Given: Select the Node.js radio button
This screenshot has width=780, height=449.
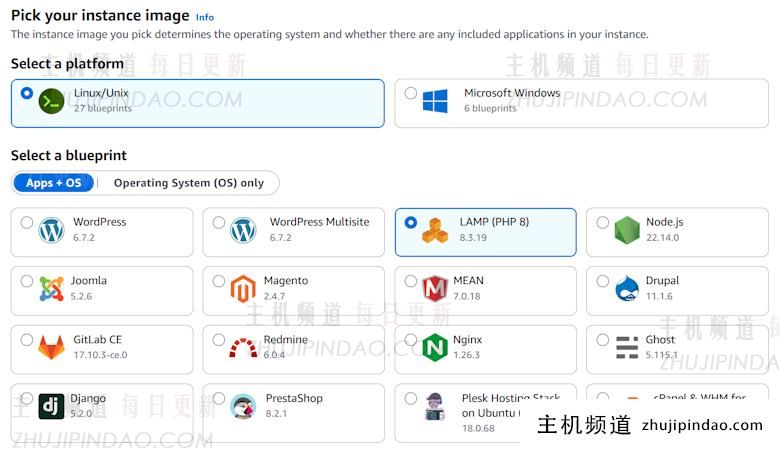Looking at the screenshot, I should tap(602, 222).
